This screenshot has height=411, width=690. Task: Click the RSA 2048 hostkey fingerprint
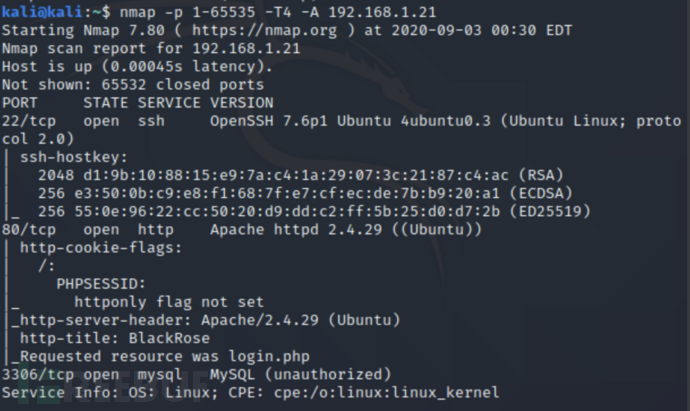(x=301, y=175)
